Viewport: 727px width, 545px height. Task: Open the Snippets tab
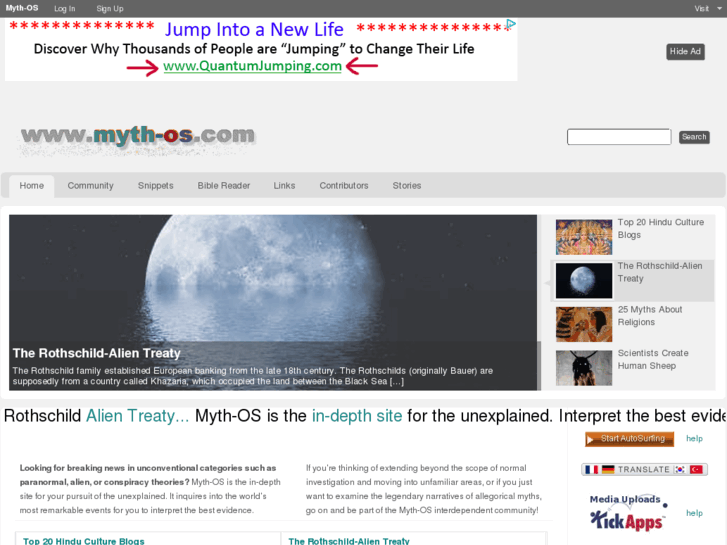pos(155,186)
